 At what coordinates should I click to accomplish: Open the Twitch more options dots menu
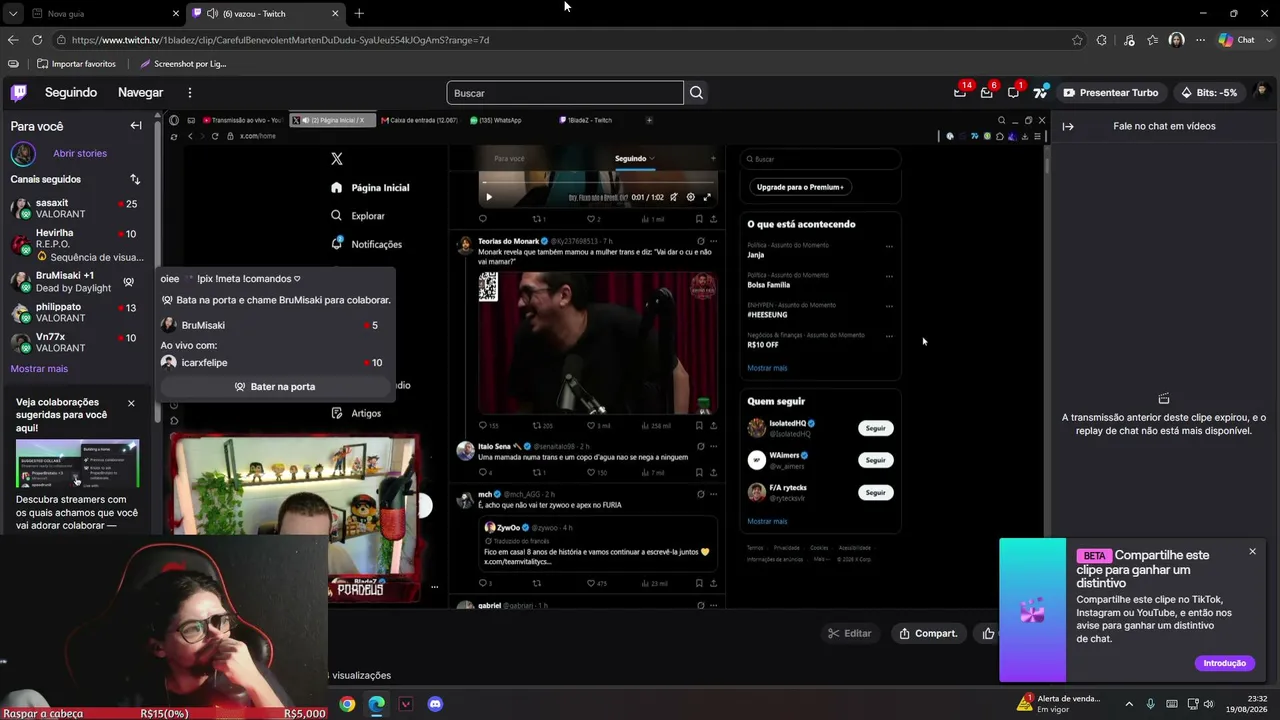(x=190, y=93)
